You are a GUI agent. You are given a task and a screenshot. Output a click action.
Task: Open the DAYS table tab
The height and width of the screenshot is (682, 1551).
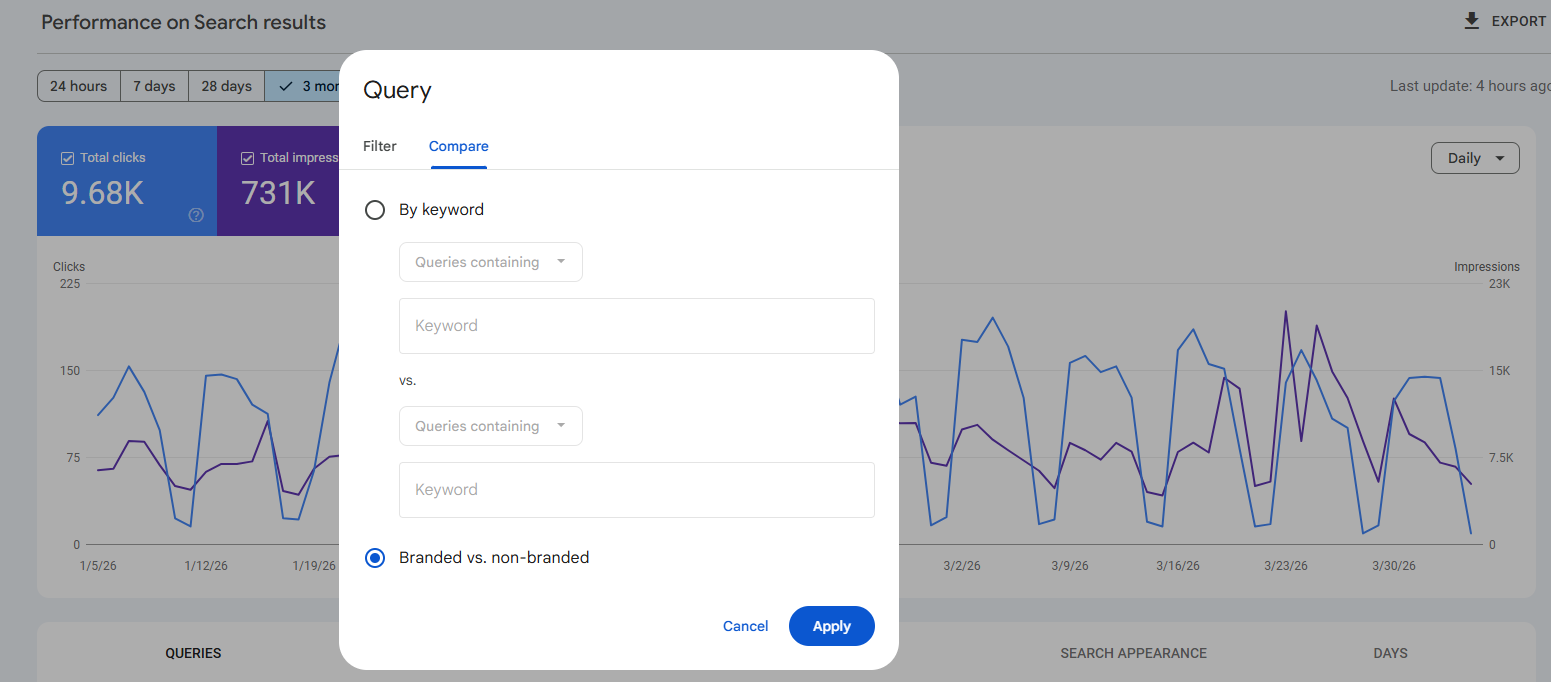pyautogui.click(x=1390, y=653)
